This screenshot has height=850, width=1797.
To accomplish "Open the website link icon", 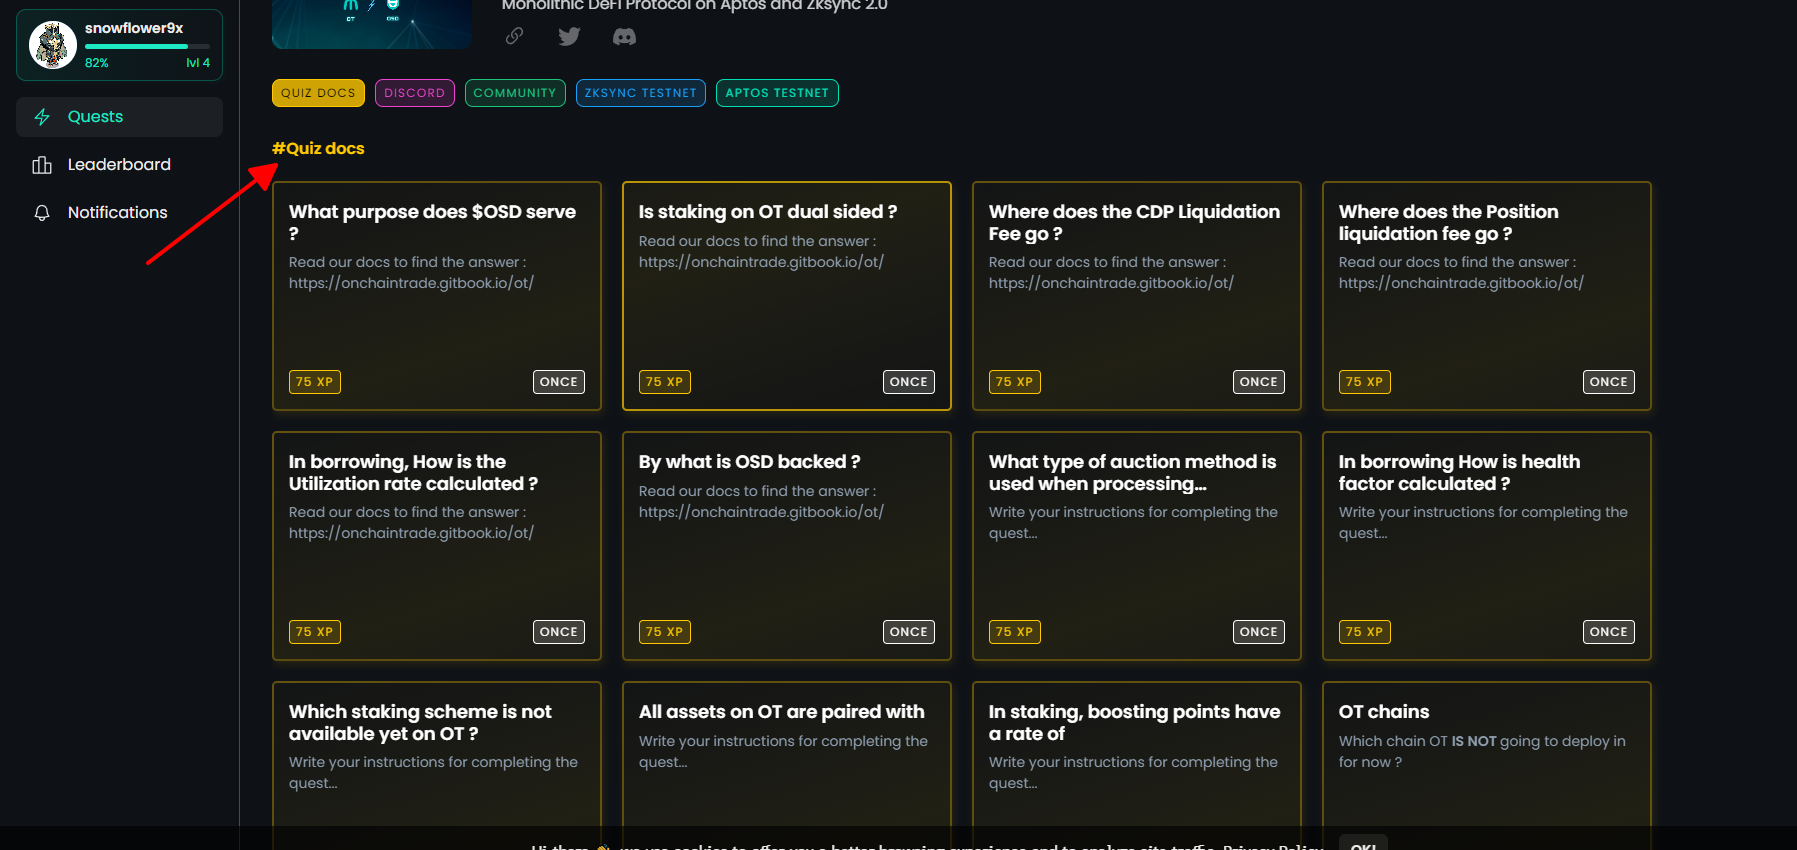I will tap(514, 36).
